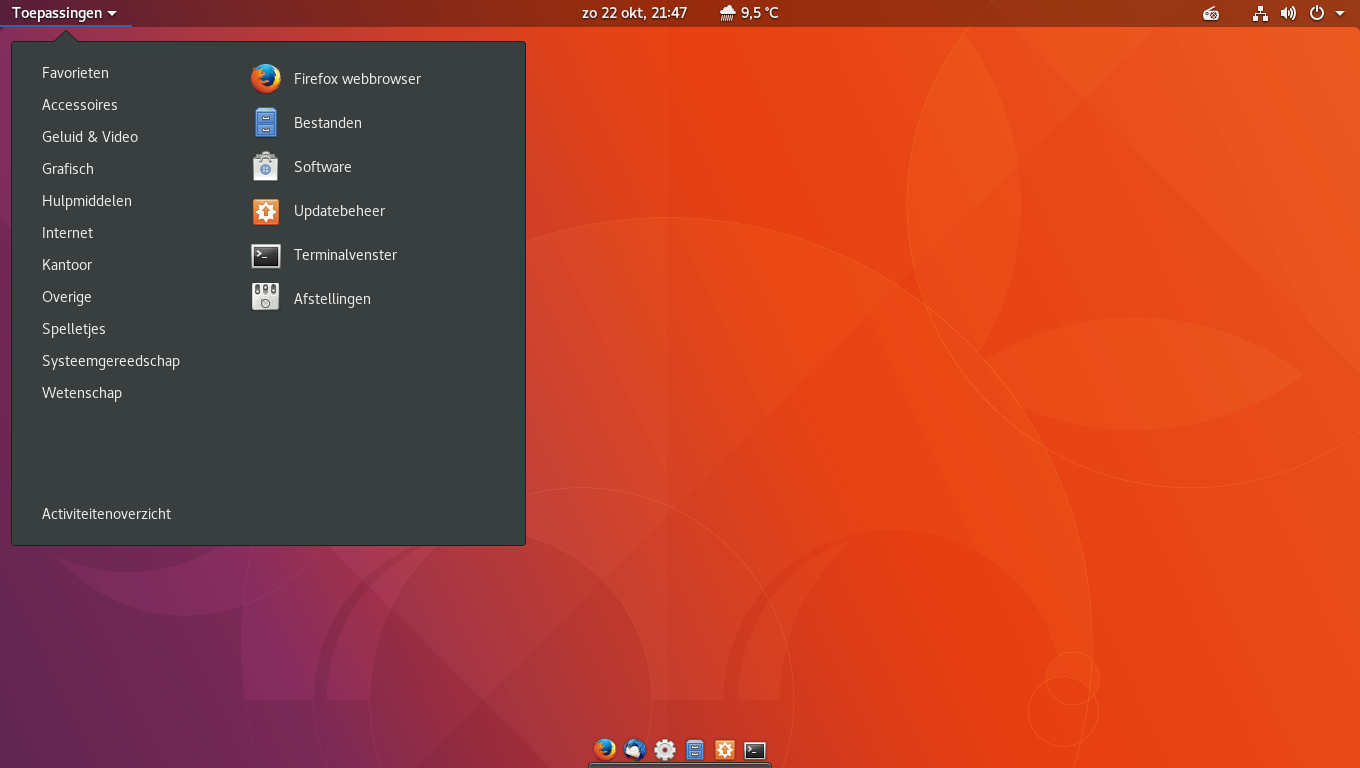Expand the system menu arrow beside power icon
The height and width of the screenshot is (768, 1360).
pos(1340,14)
